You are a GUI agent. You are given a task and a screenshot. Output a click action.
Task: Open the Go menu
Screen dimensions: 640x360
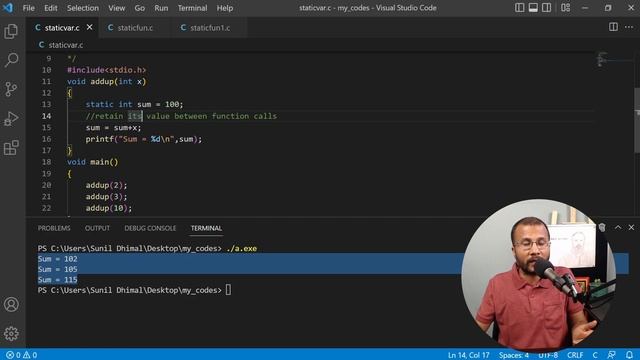(x=140, y=8)
